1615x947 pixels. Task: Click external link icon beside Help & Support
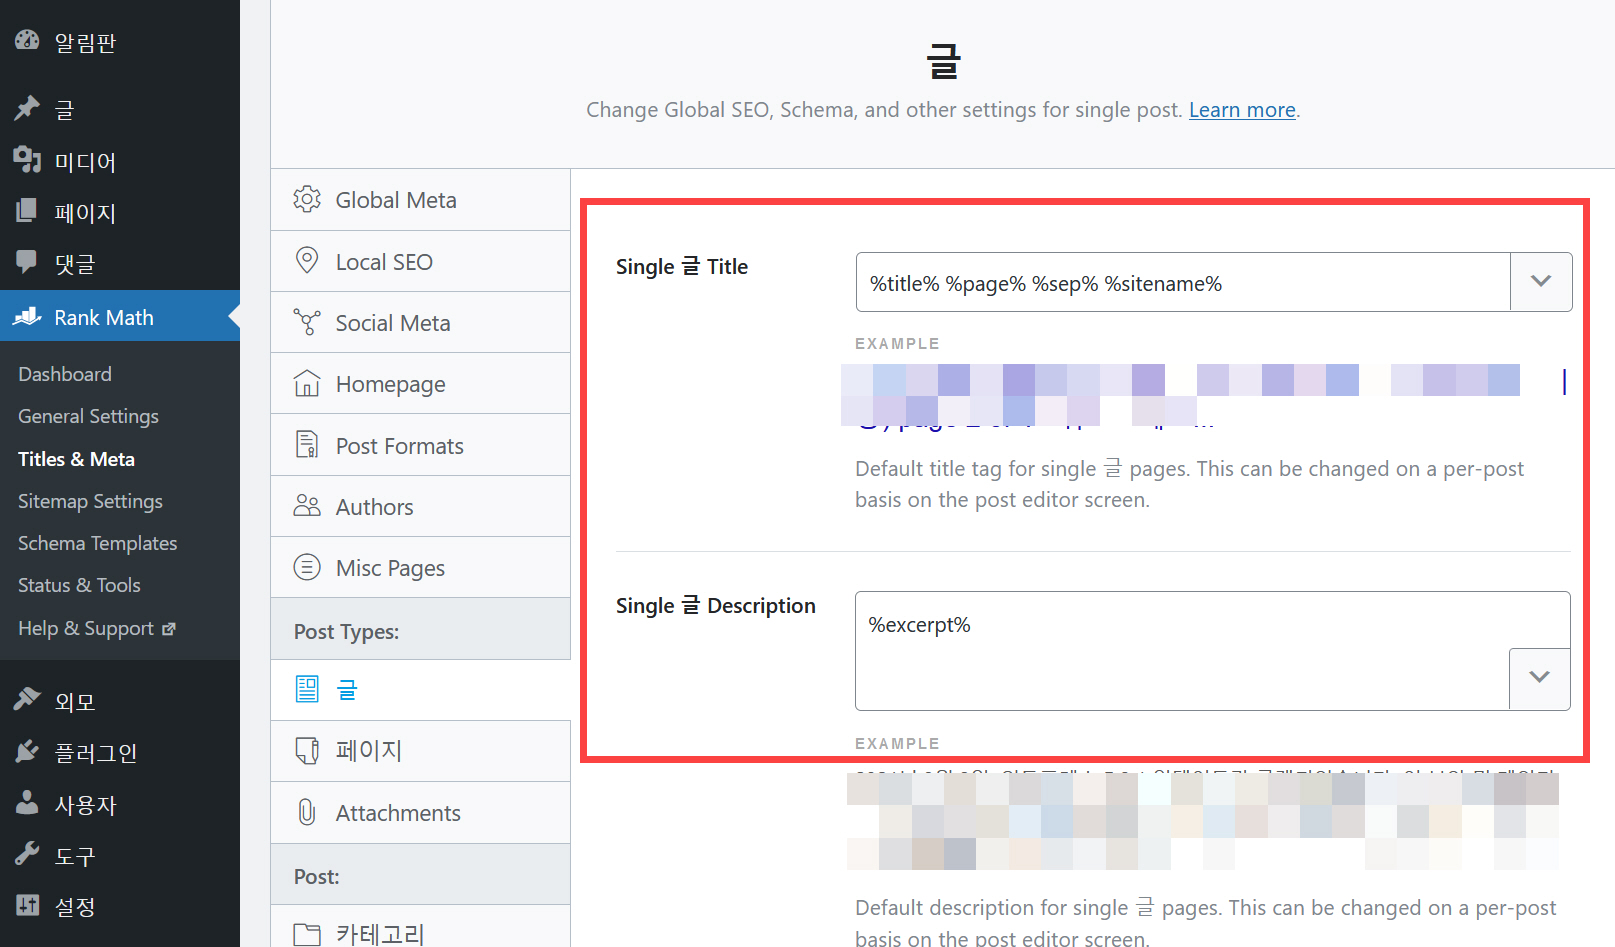coord(169,629)
